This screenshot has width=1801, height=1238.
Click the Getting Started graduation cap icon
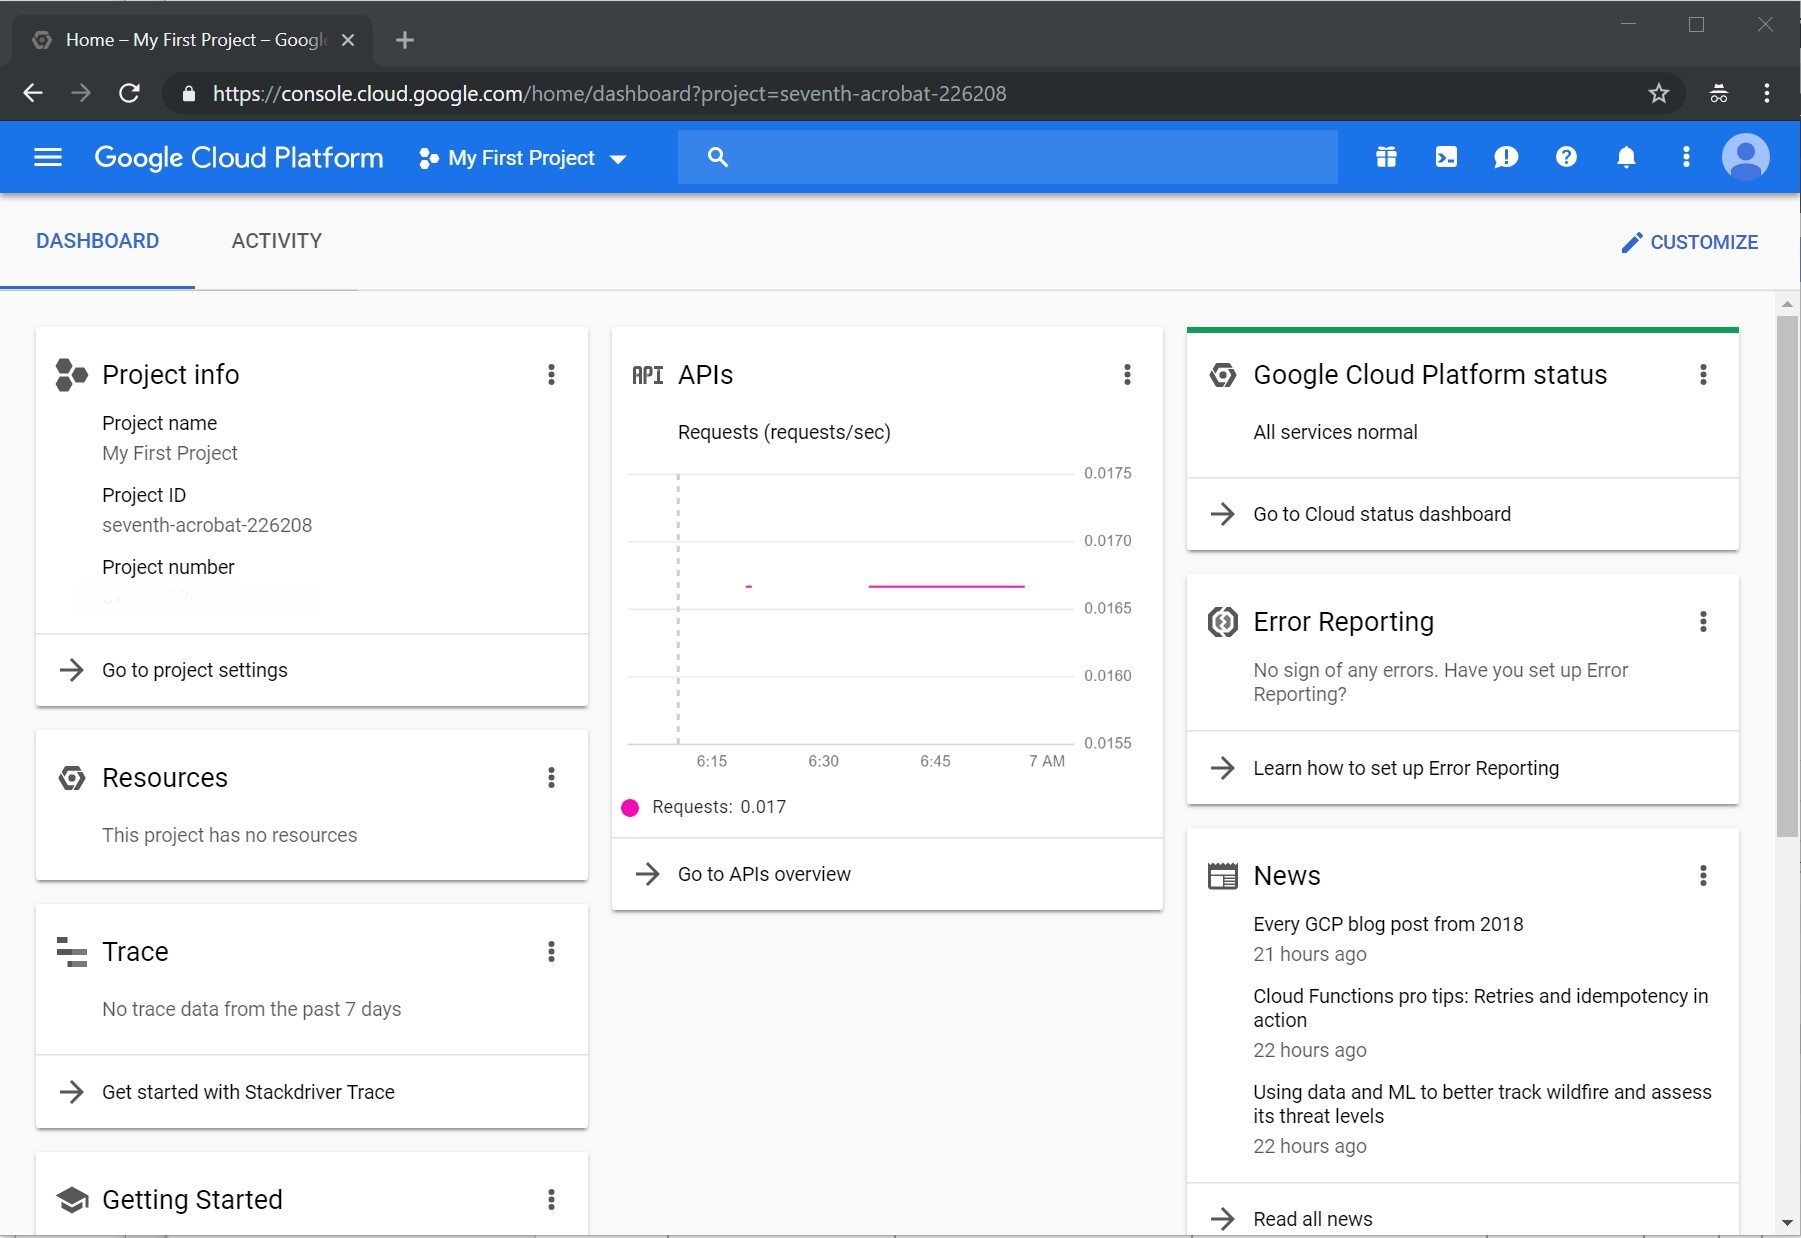tap(71, 1200)
